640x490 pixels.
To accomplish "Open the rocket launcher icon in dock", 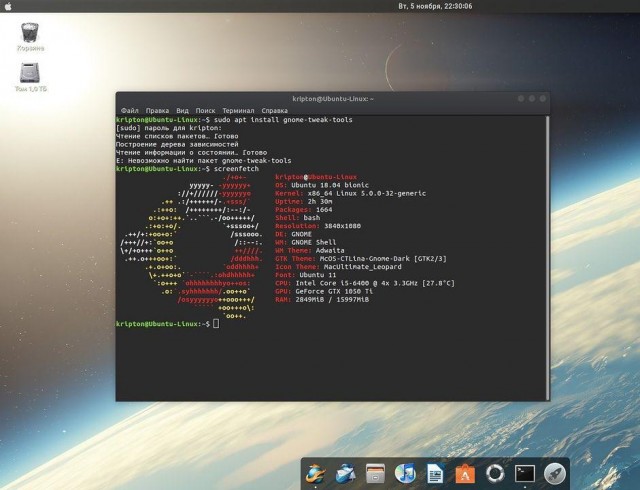I will coord(555,474).
